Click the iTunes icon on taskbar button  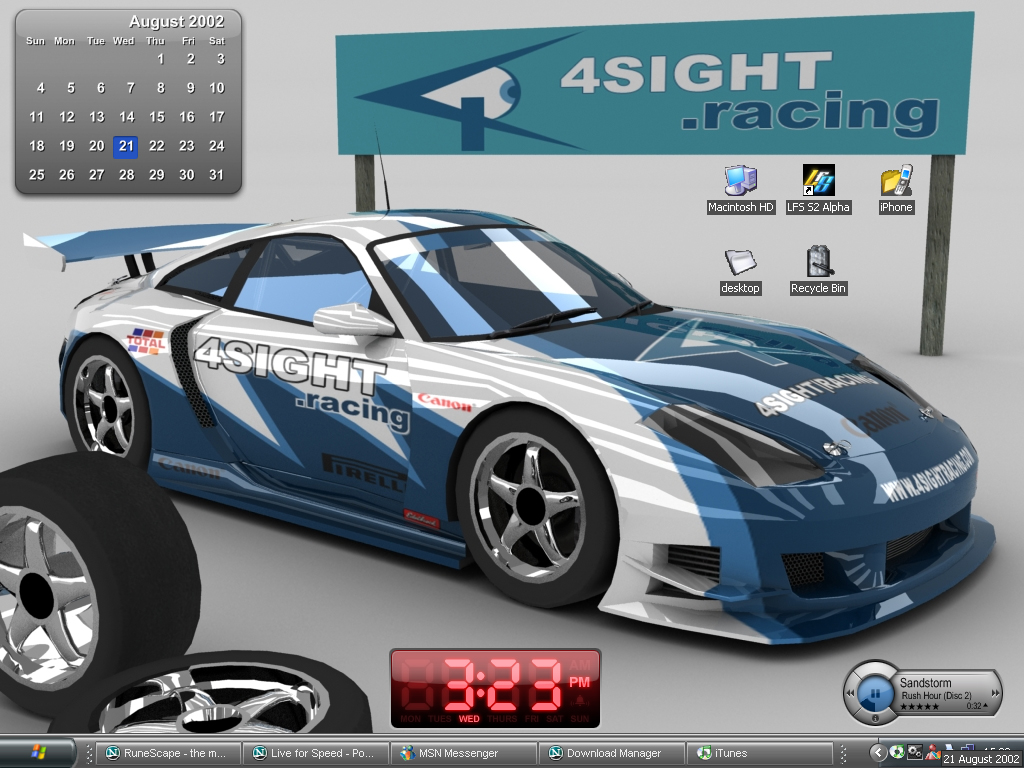coord(704,753)
